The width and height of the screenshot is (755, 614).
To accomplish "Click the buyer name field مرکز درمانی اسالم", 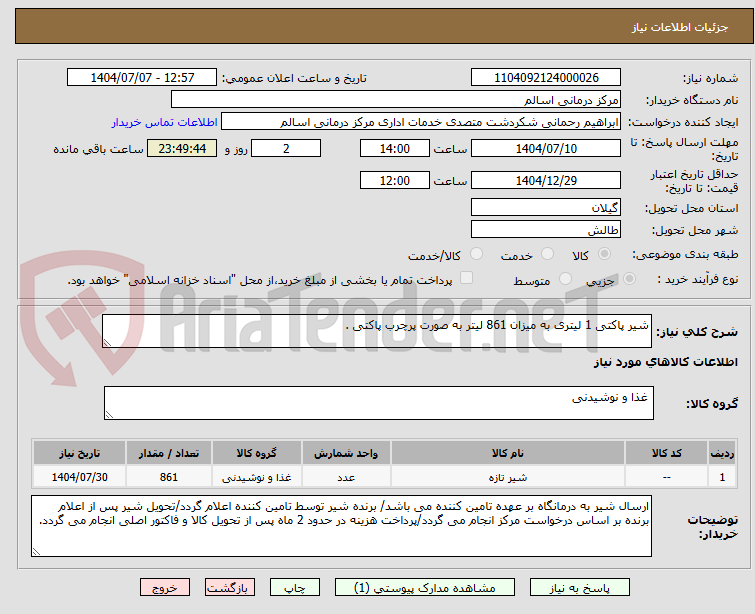I will tap(396, 100).
